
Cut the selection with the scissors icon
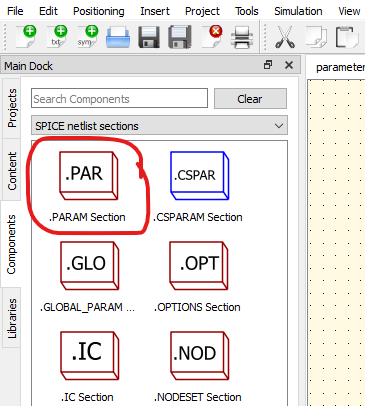click(285, 37)
